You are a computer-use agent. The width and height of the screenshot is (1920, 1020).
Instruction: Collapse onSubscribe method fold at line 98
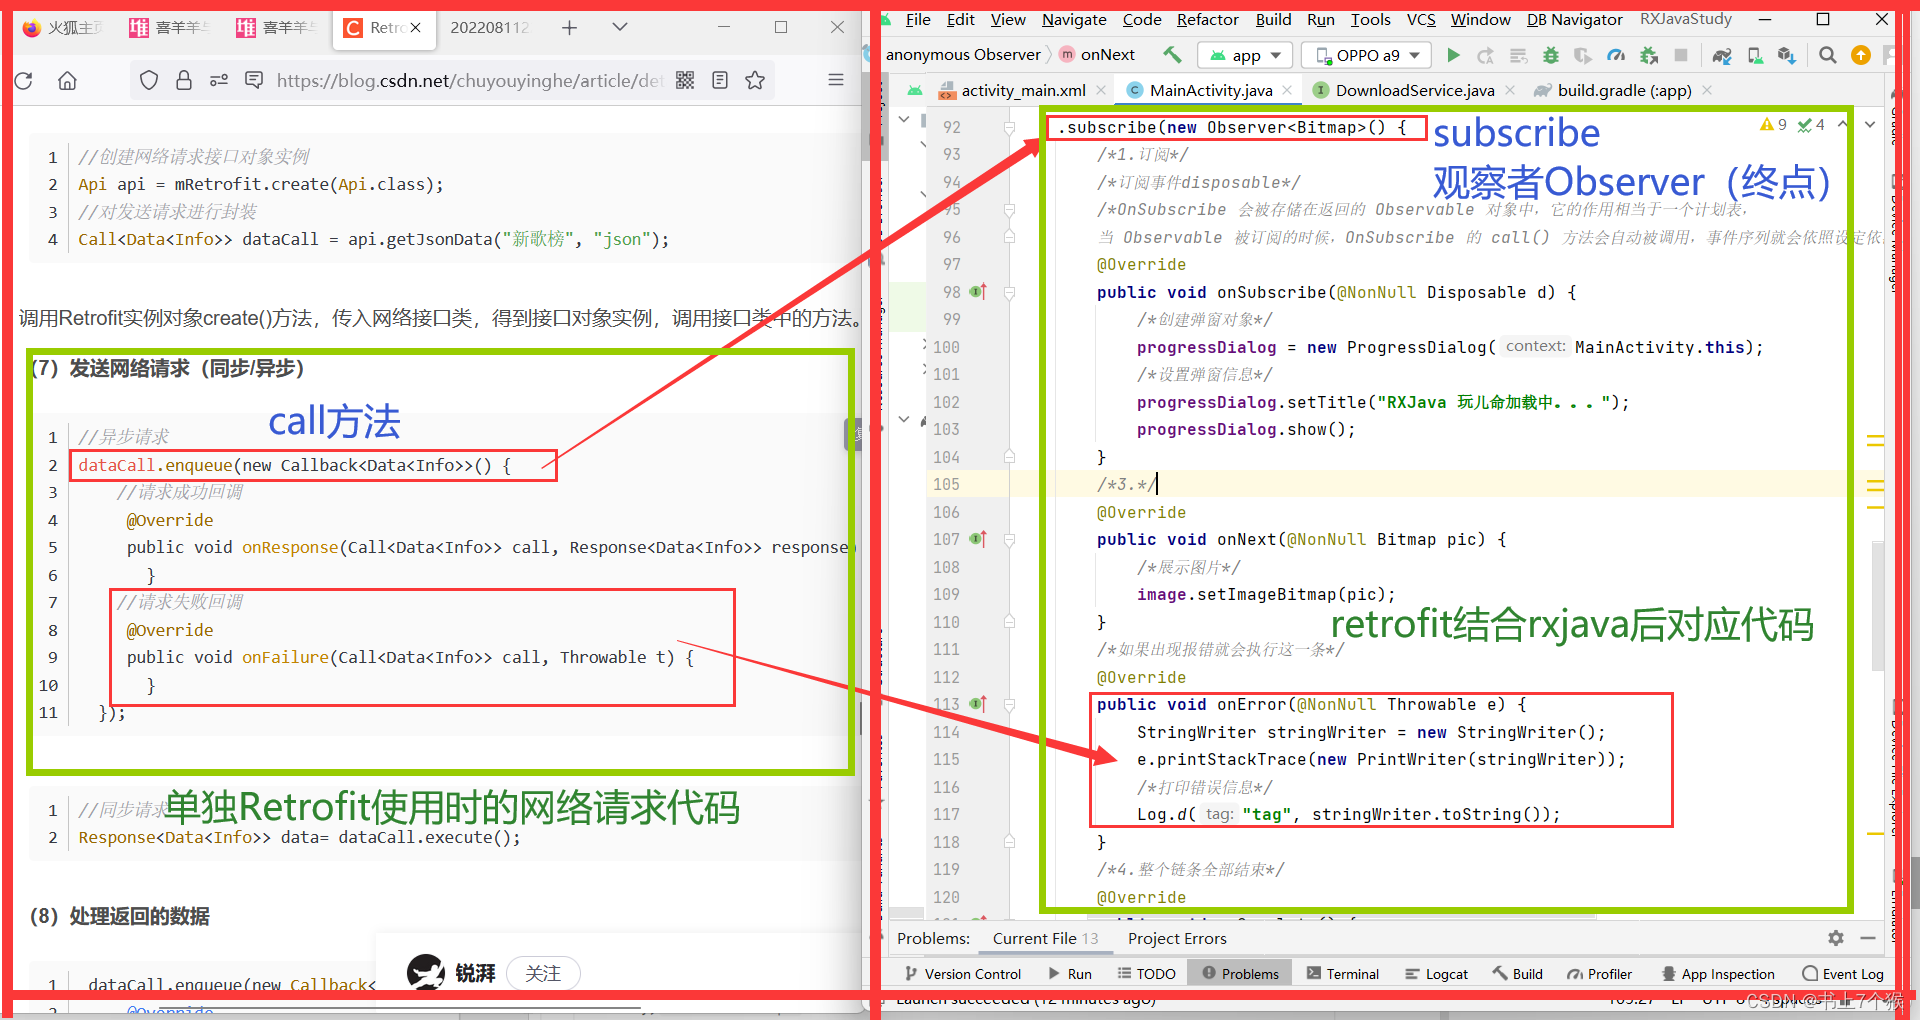1010,293
